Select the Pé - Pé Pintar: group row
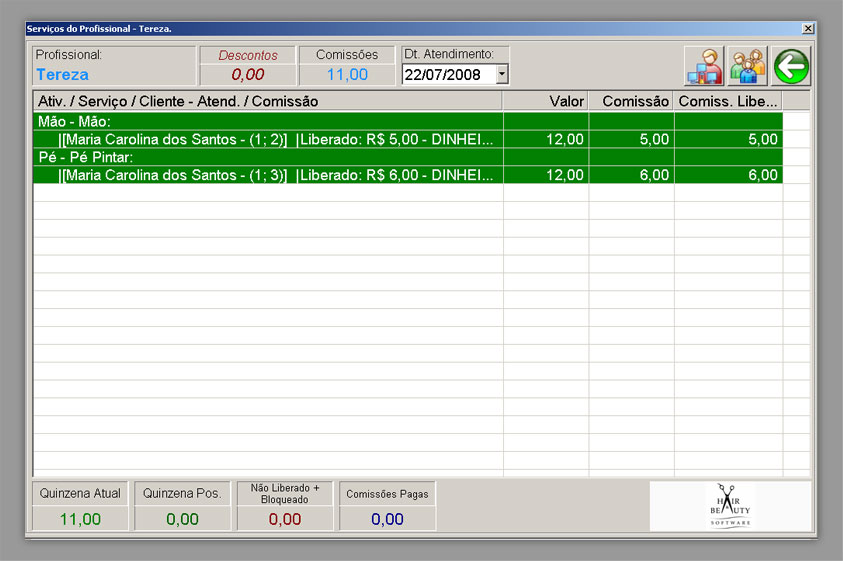This screenshot has height=561, width=843. click(x=408, y=157)
